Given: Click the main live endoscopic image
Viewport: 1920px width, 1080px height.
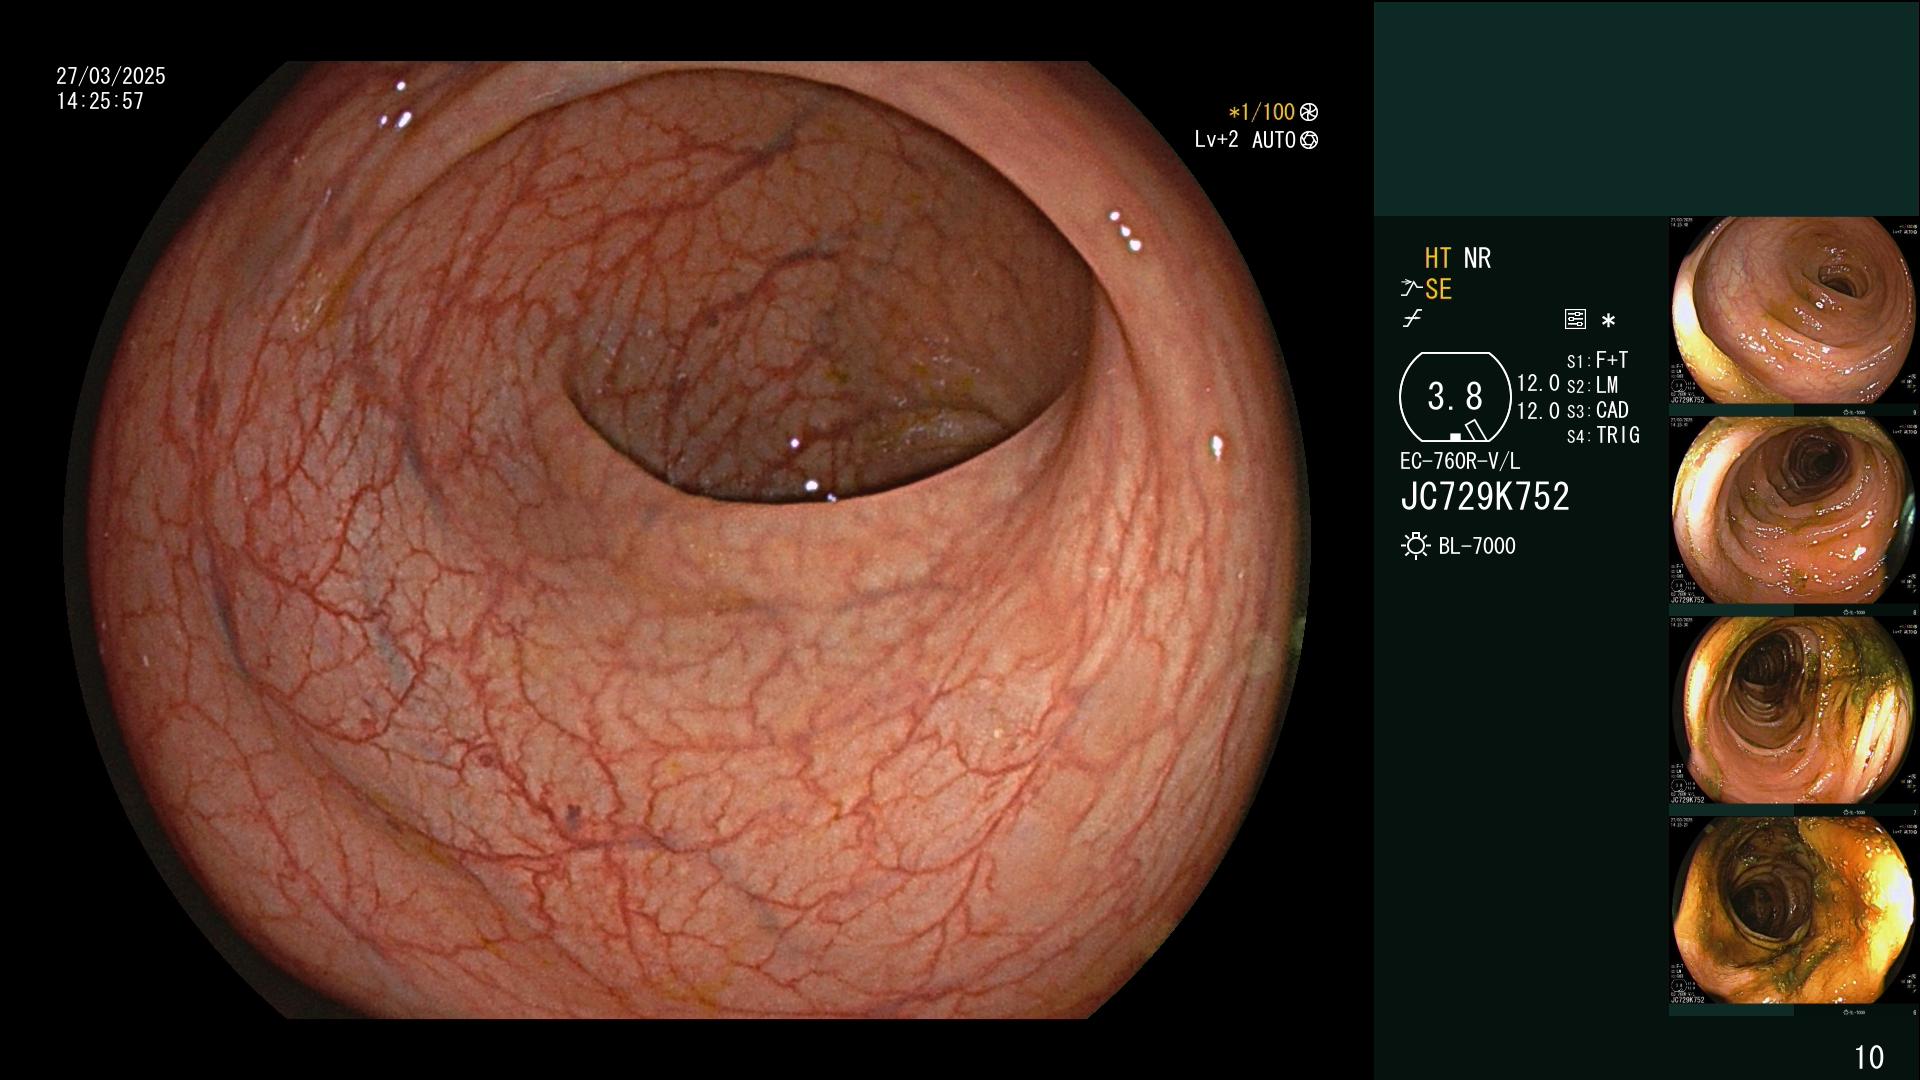Looking at the screenshot, I should tap(687, 540).
